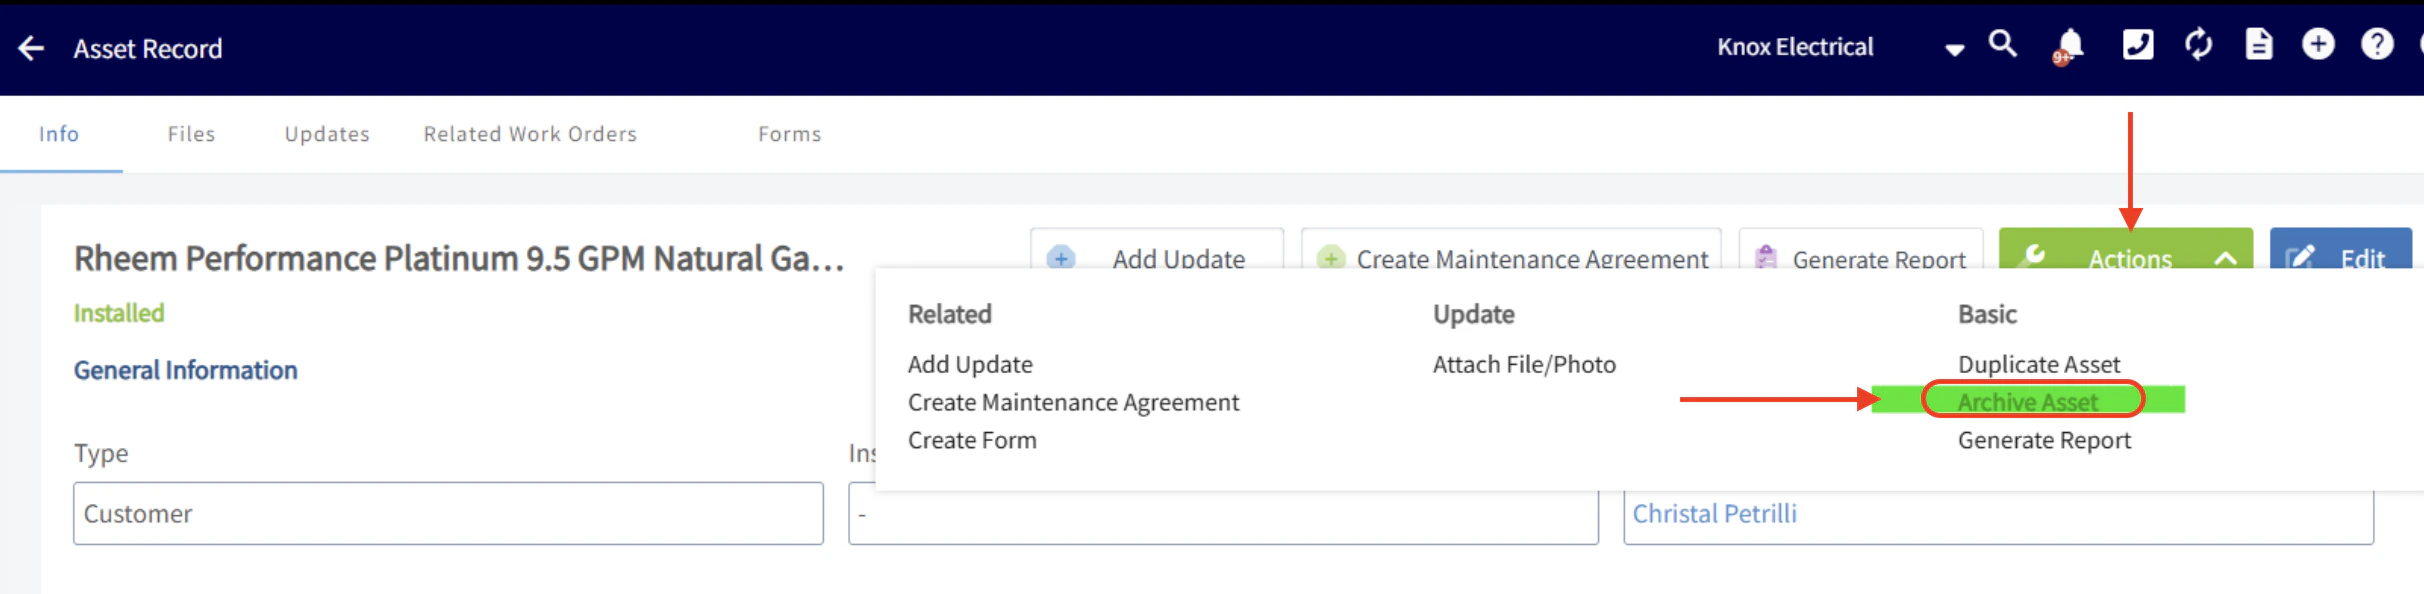Open the help question mark icon
Screen dimensions: 2424x594
pyautogui.click(x=2377, y=45)
